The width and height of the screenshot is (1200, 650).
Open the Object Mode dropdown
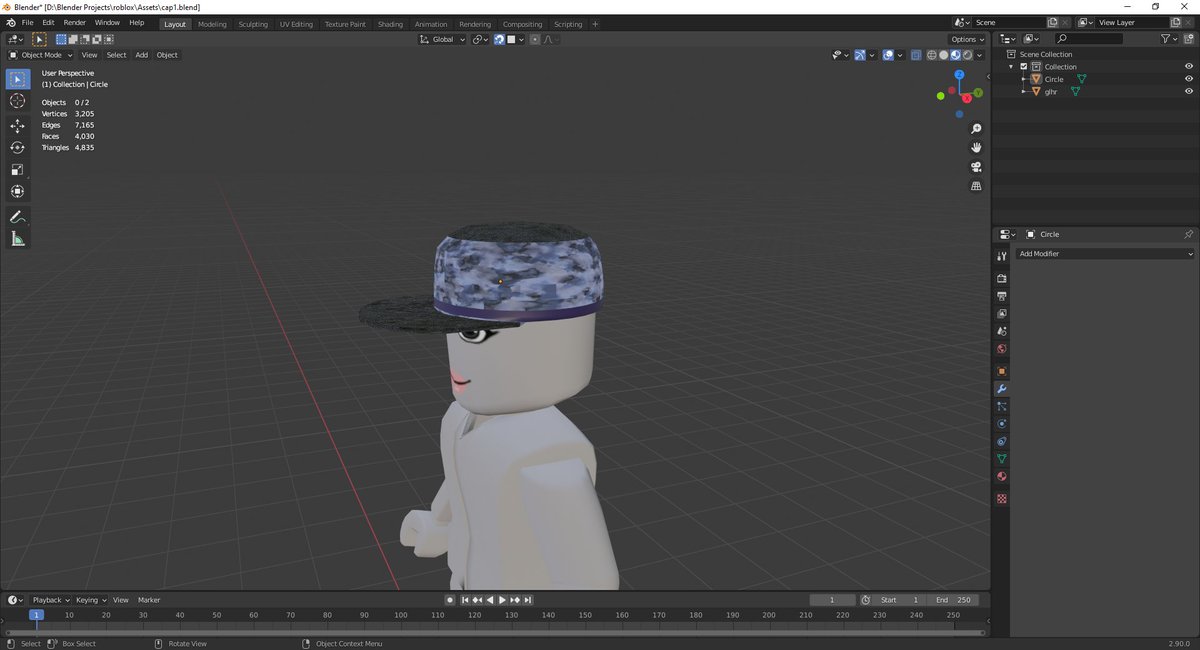coord(40,55)
